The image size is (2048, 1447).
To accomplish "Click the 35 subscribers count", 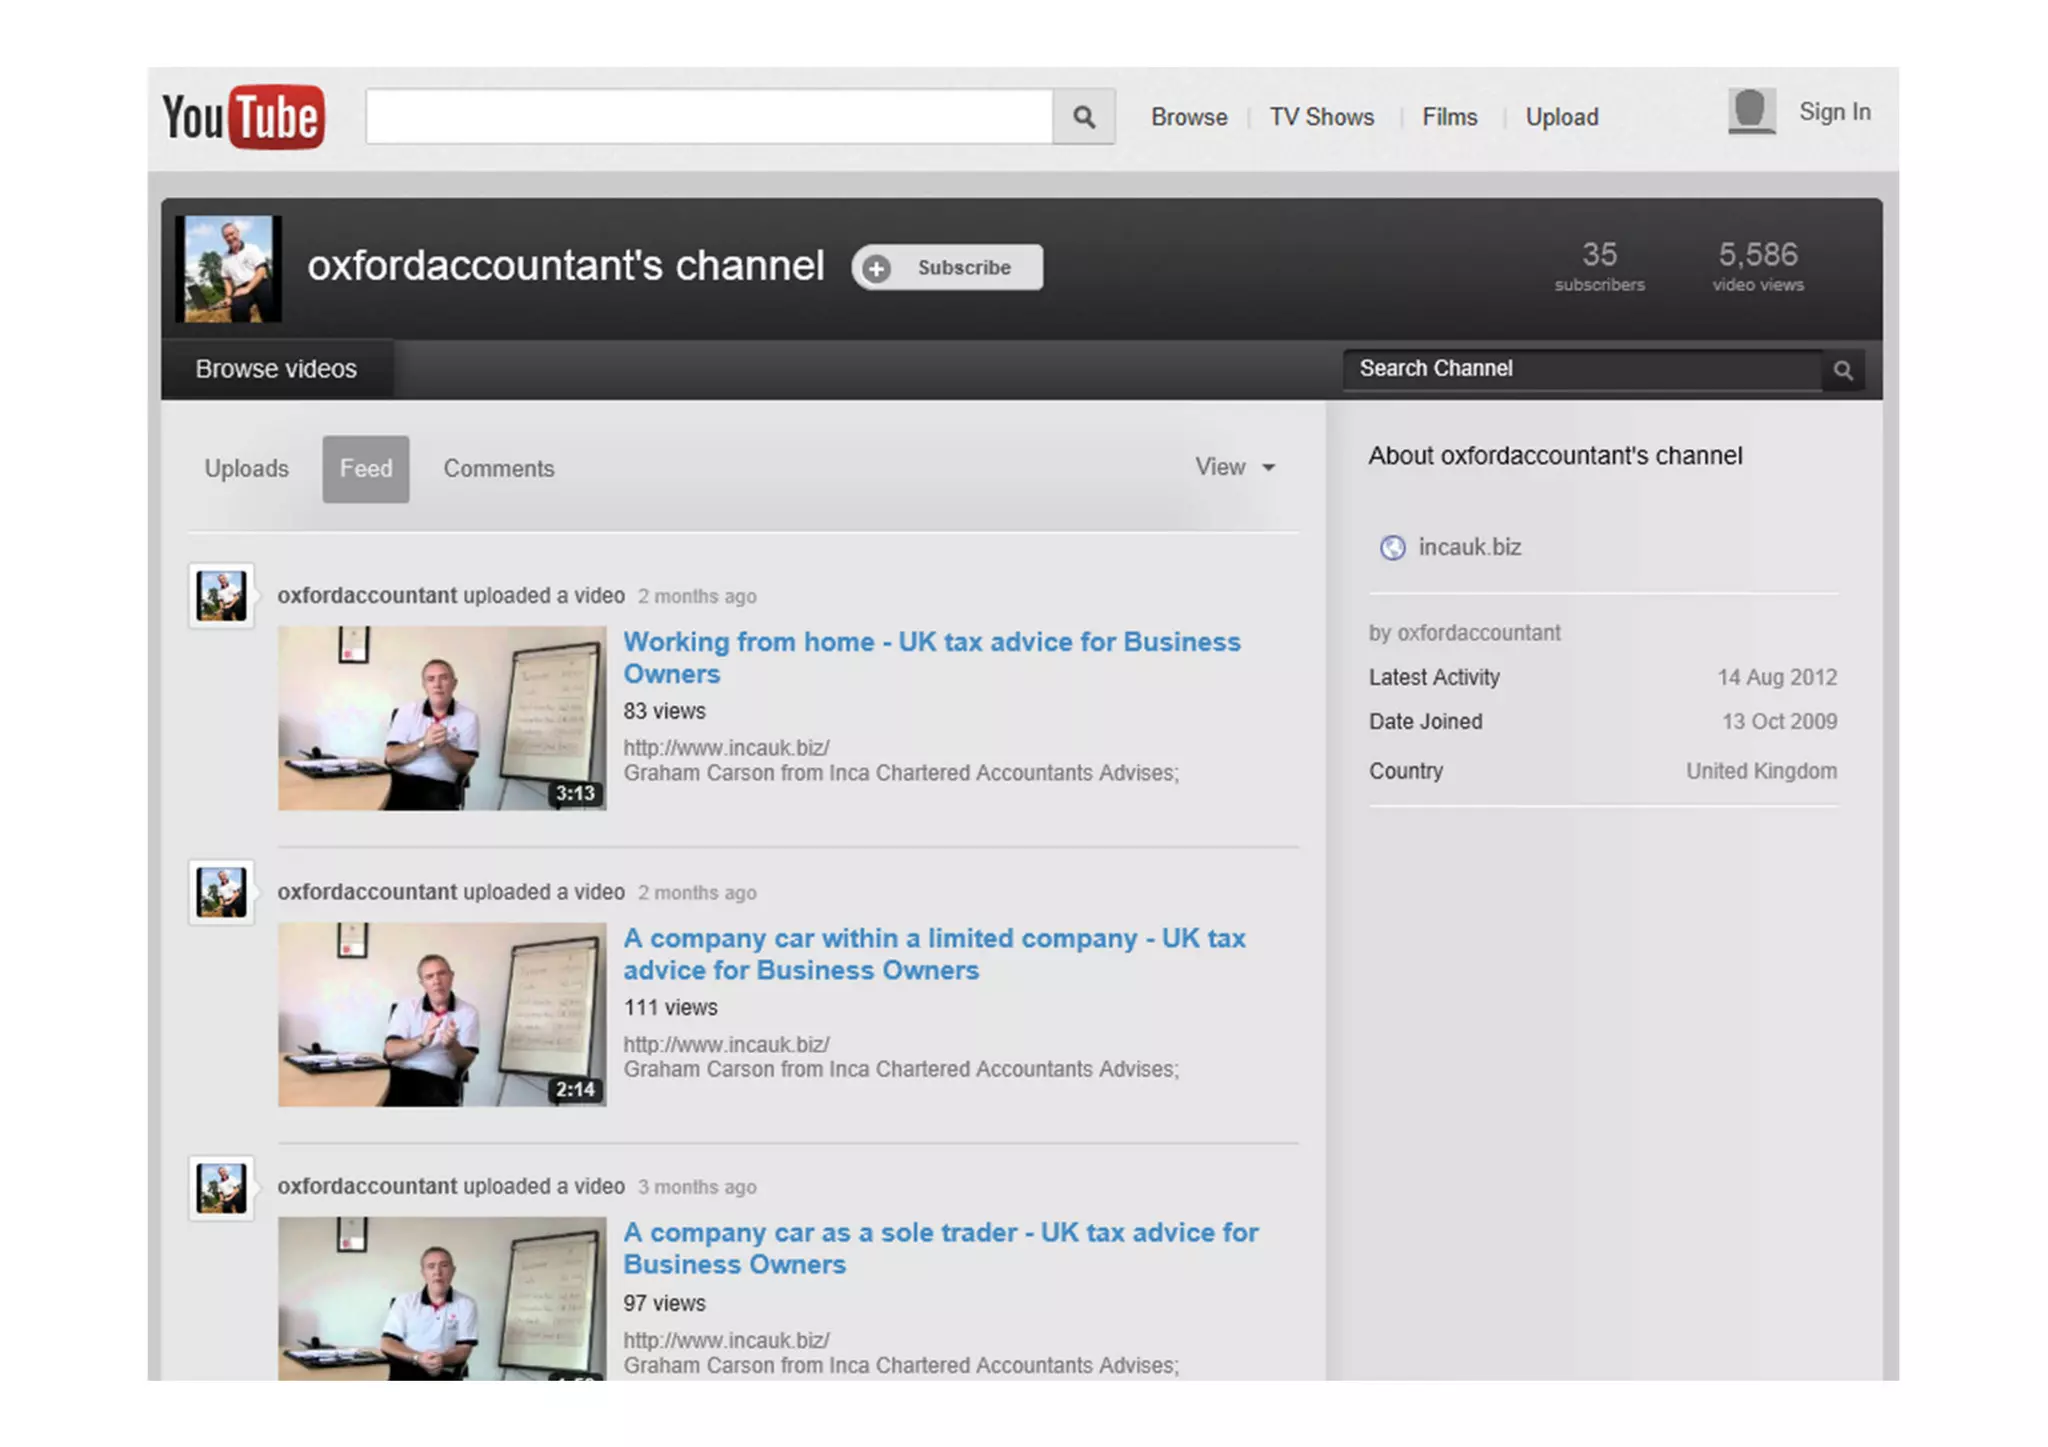I will point(1599,267).
